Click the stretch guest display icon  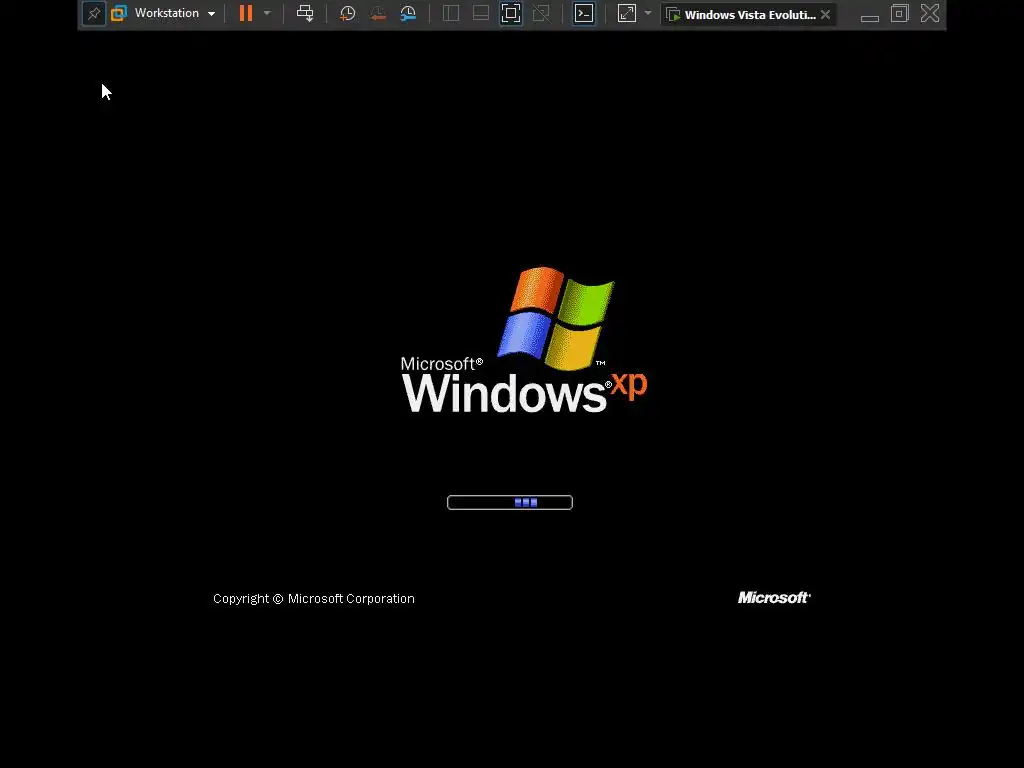[627, 13]
